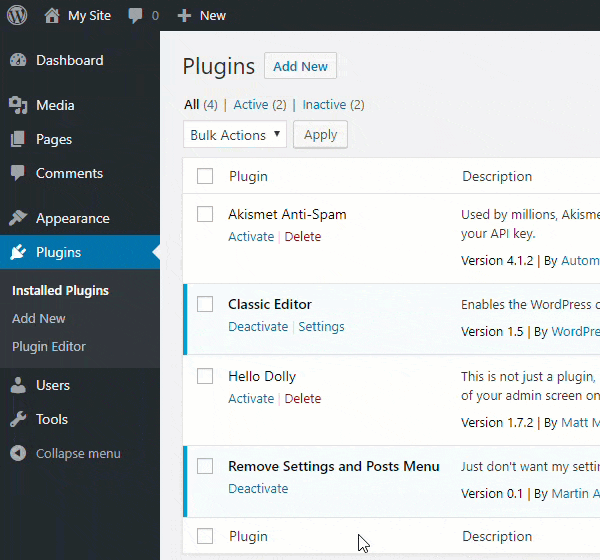Open Classic Editor Settings link

[x=321, y=327]
